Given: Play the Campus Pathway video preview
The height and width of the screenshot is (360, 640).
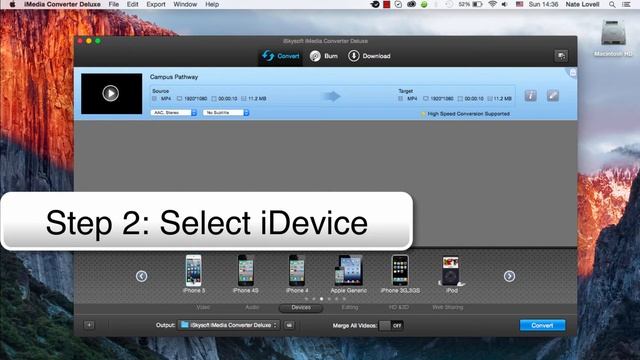Looking at the screenshot, I should (111, 93).
